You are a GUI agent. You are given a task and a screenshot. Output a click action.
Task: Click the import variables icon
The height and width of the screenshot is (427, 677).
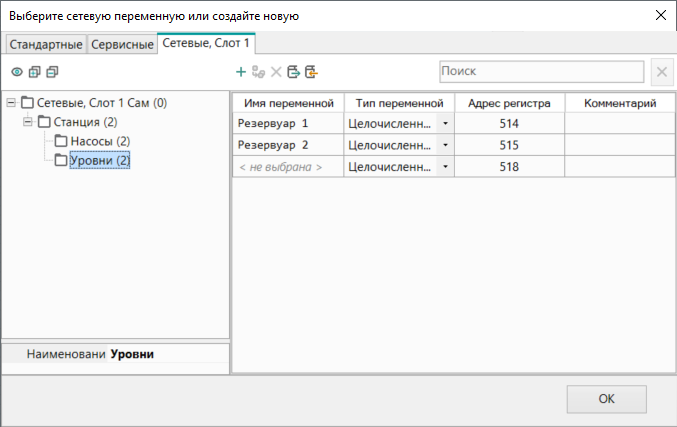click(311, 72)
